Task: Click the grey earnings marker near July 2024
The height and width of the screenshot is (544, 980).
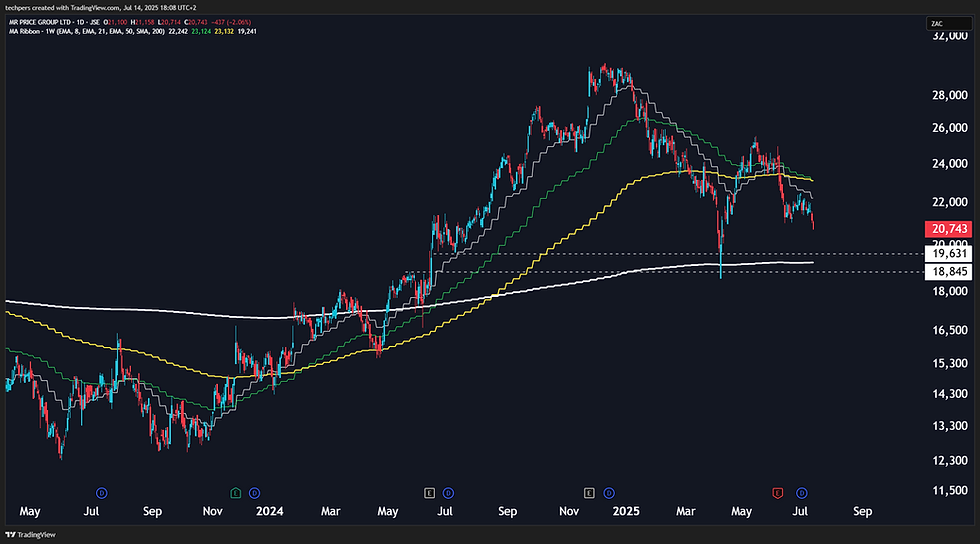Action: pyautogui.click(x=429, y=493)
